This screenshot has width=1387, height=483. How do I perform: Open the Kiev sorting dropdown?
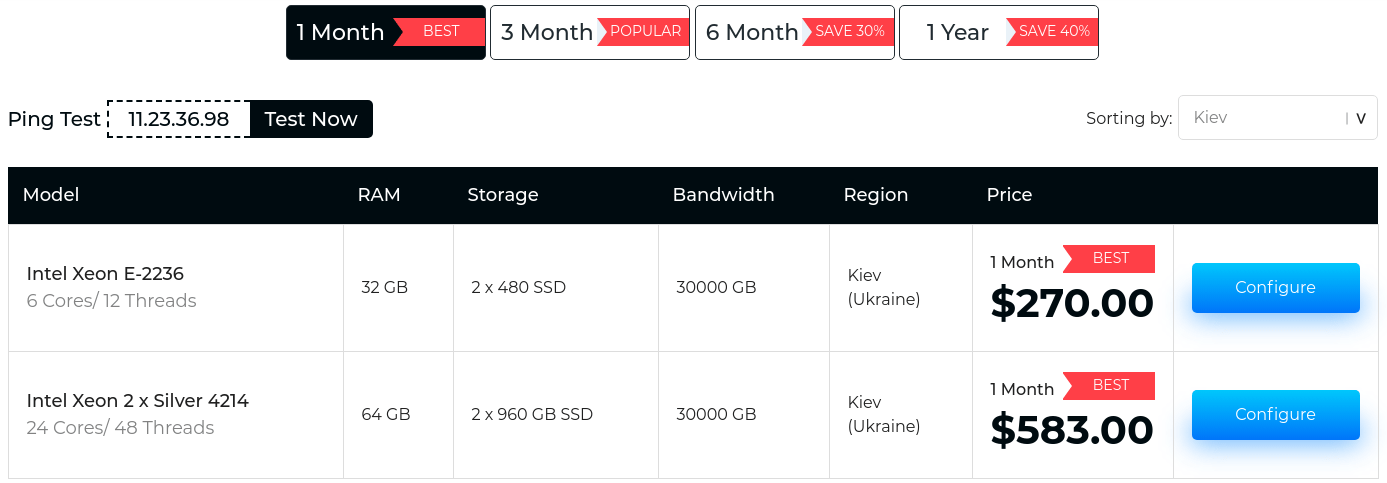click(x=1278, y=118)
